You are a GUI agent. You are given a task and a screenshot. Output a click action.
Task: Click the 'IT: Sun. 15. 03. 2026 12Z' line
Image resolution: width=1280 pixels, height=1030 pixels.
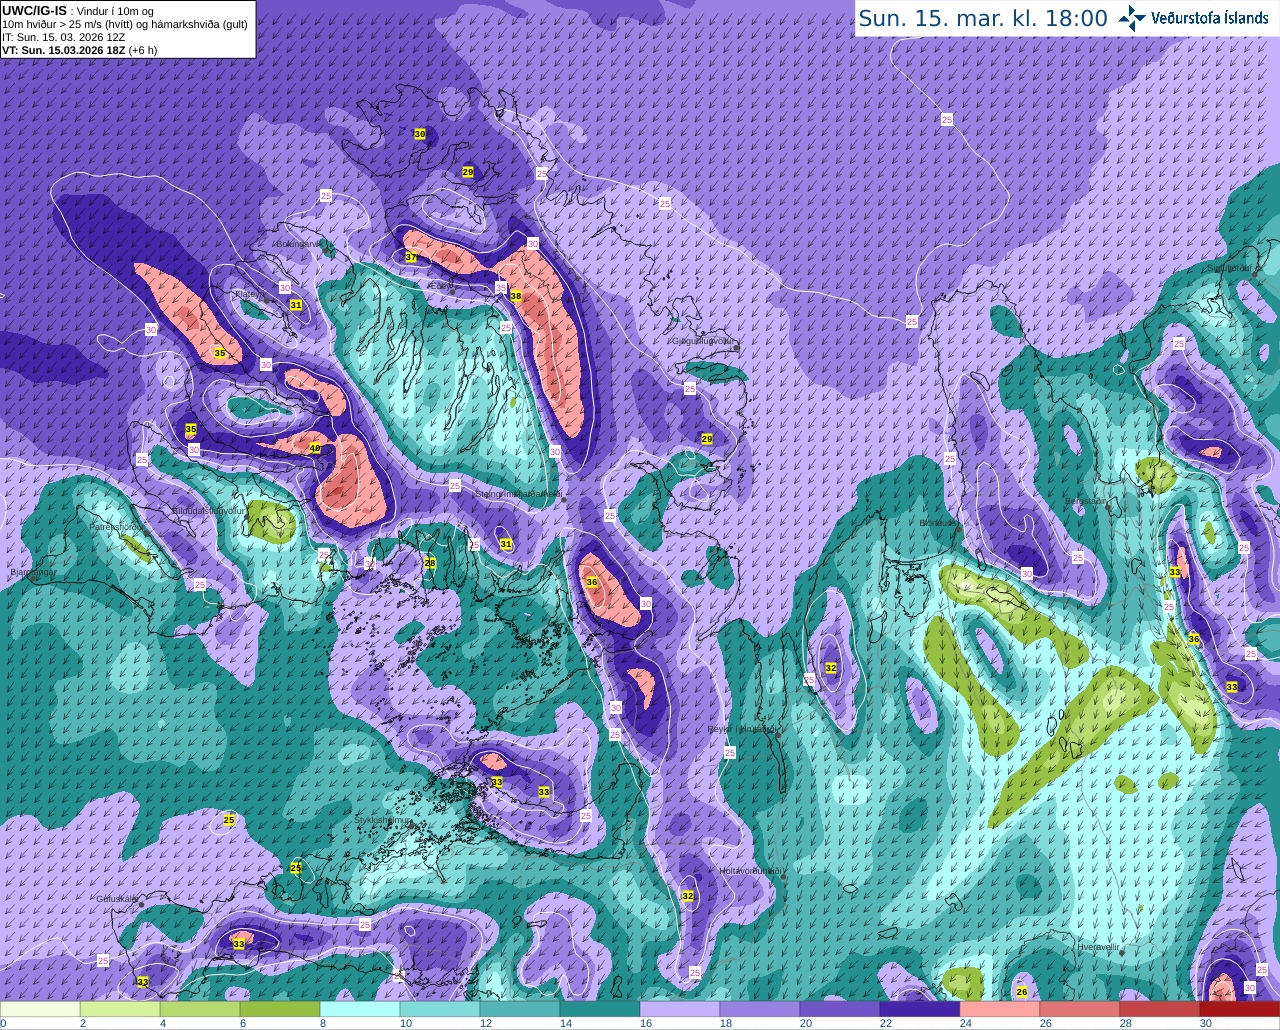coord(63,37)
